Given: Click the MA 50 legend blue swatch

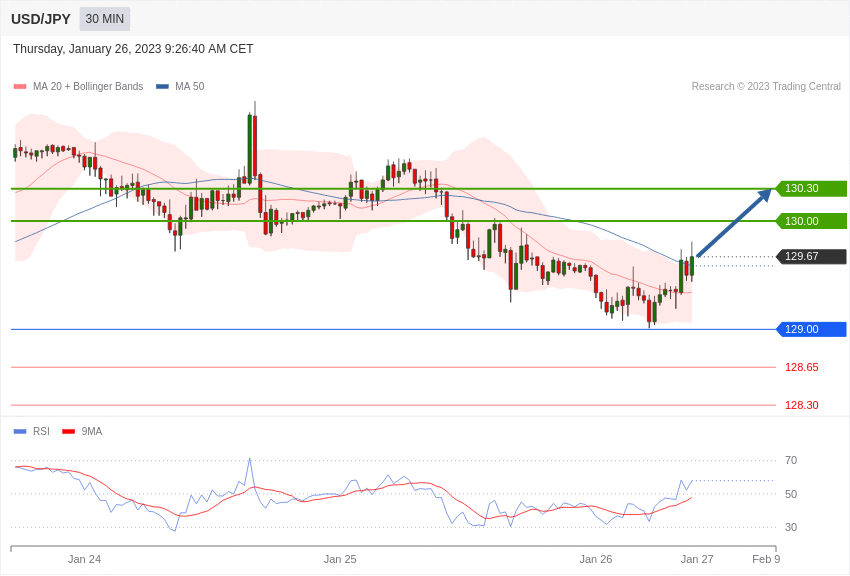Looking at the screenshot, I should pos(162,87).
